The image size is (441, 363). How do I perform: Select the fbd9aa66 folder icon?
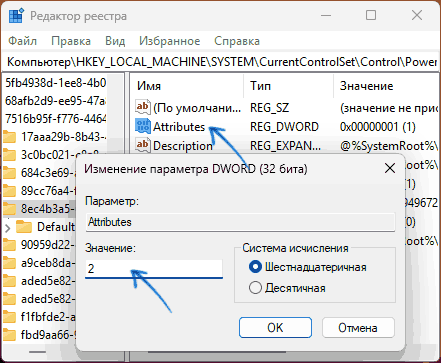tap(10, 335)
